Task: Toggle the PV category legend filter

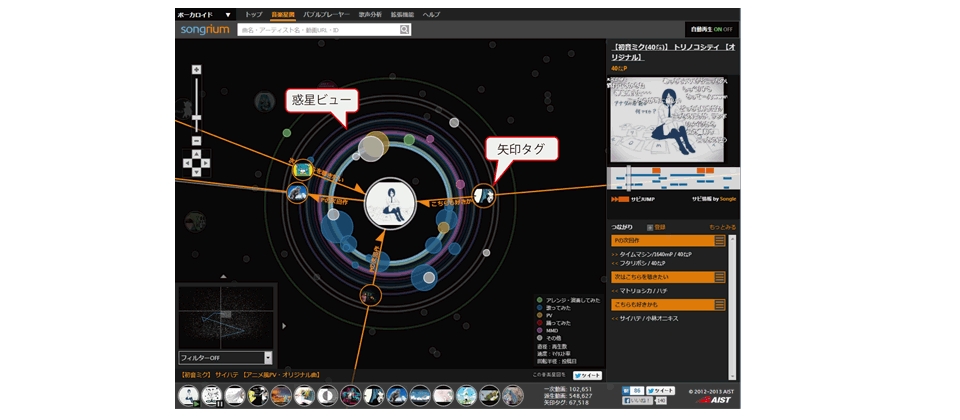Action: (x=540, y=315)
